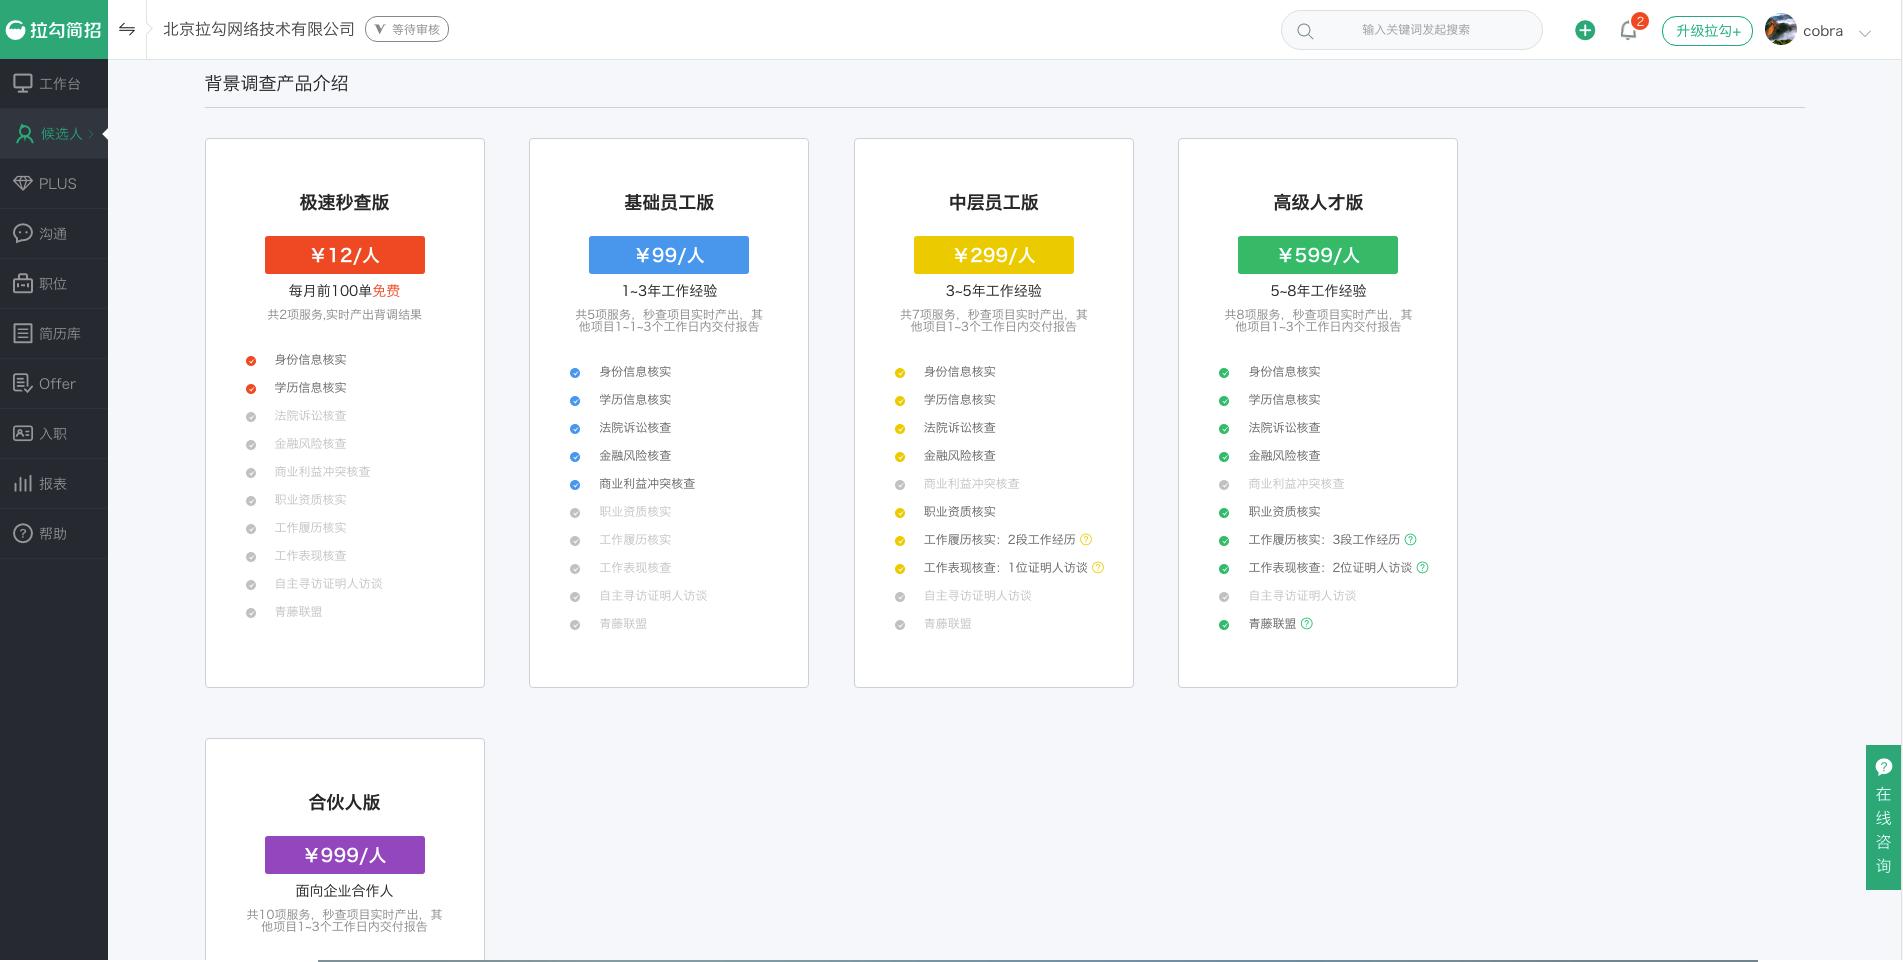
Task: Click the 报表 chart sidebar icon
Action: (23, 483)
